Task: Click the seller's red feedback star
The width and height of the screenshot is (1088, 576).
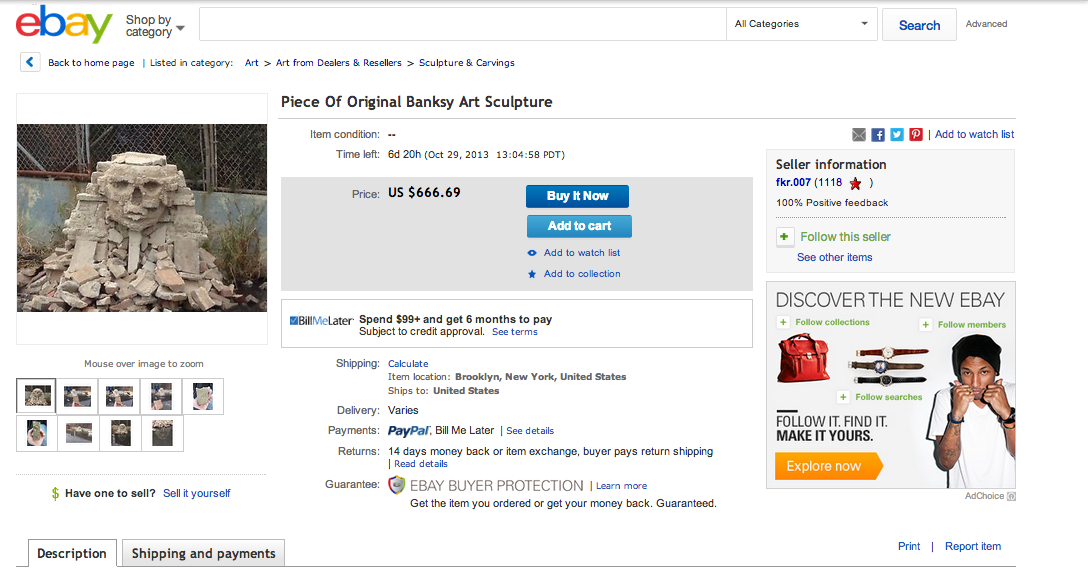Action: tap(855, 183)
